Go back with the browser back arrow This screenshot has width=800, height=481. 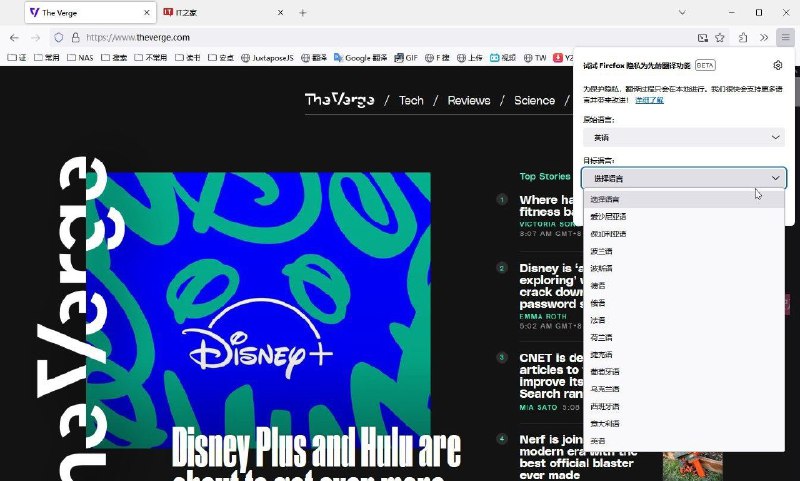tap(14, 38)
